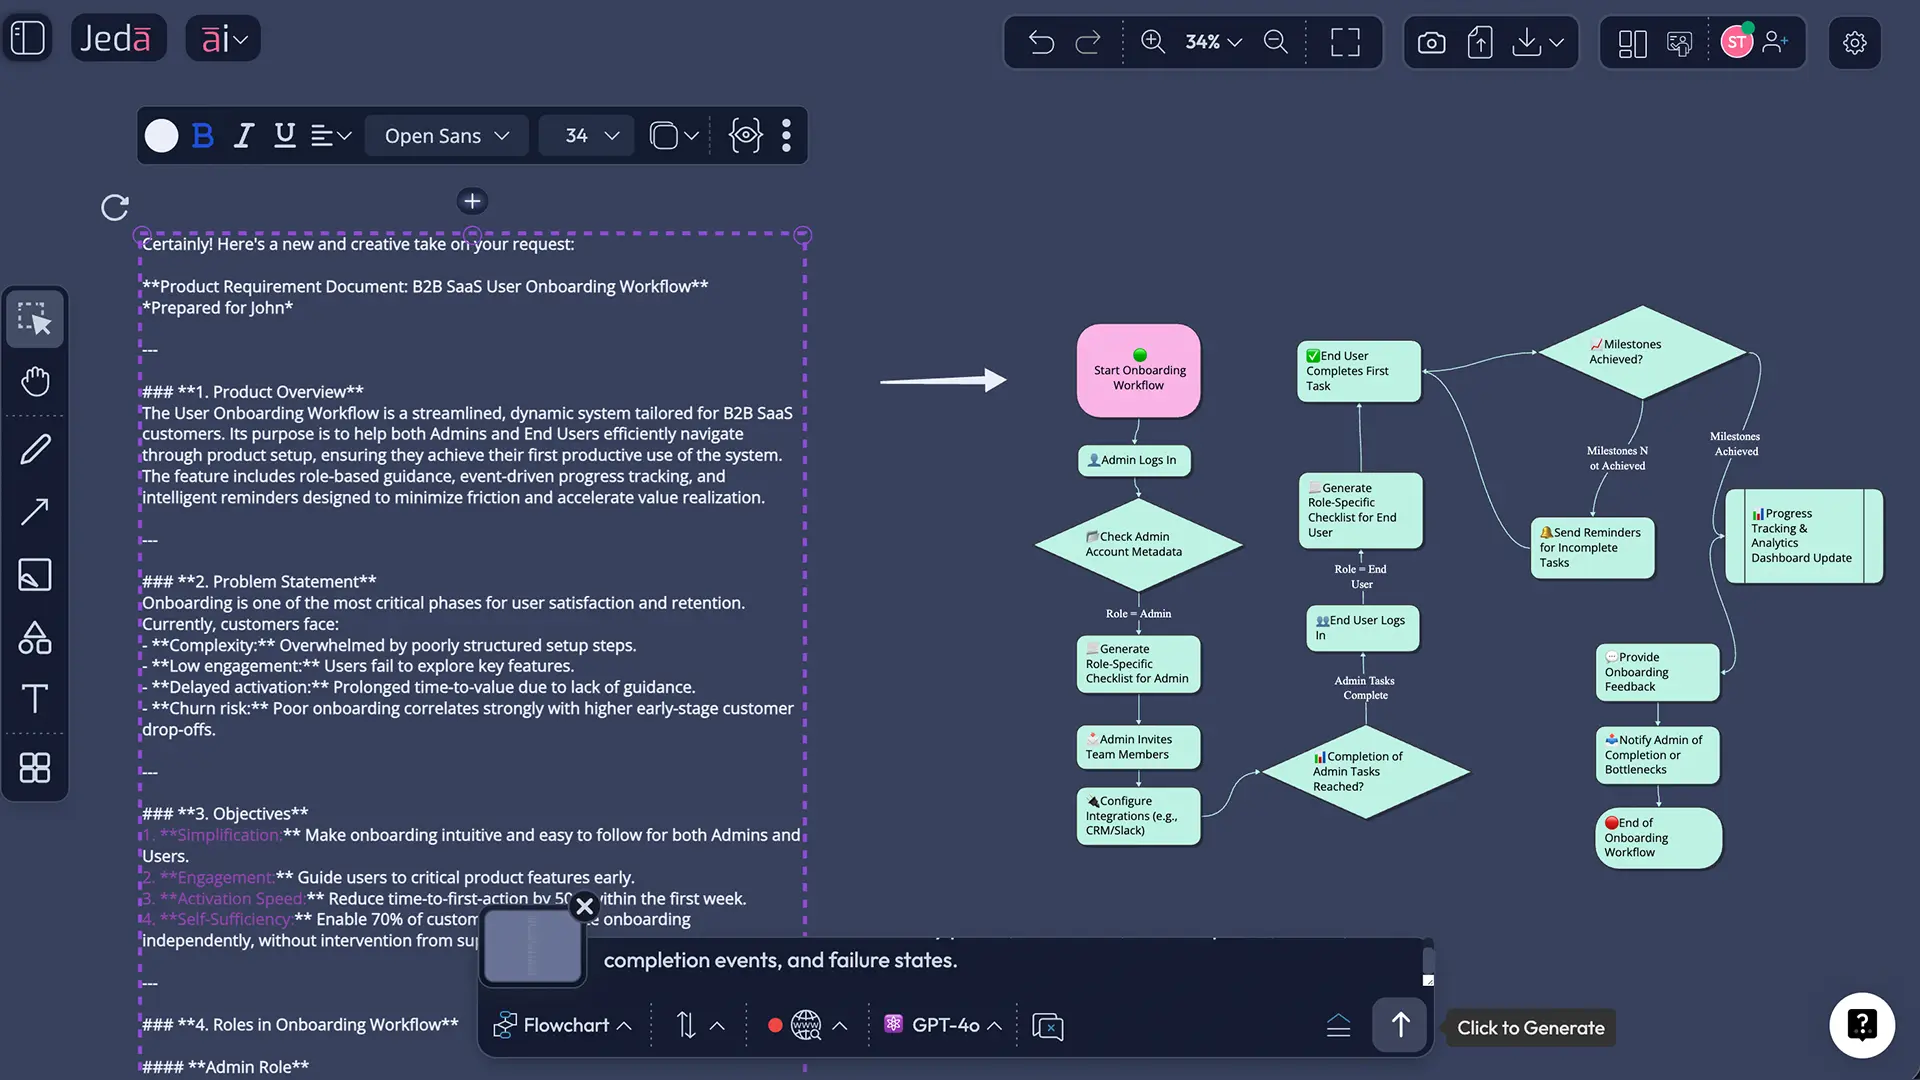This screenshot has height=1080, width=1920.
Task: Click the AI vision focus icon
Action: [745, 136]
